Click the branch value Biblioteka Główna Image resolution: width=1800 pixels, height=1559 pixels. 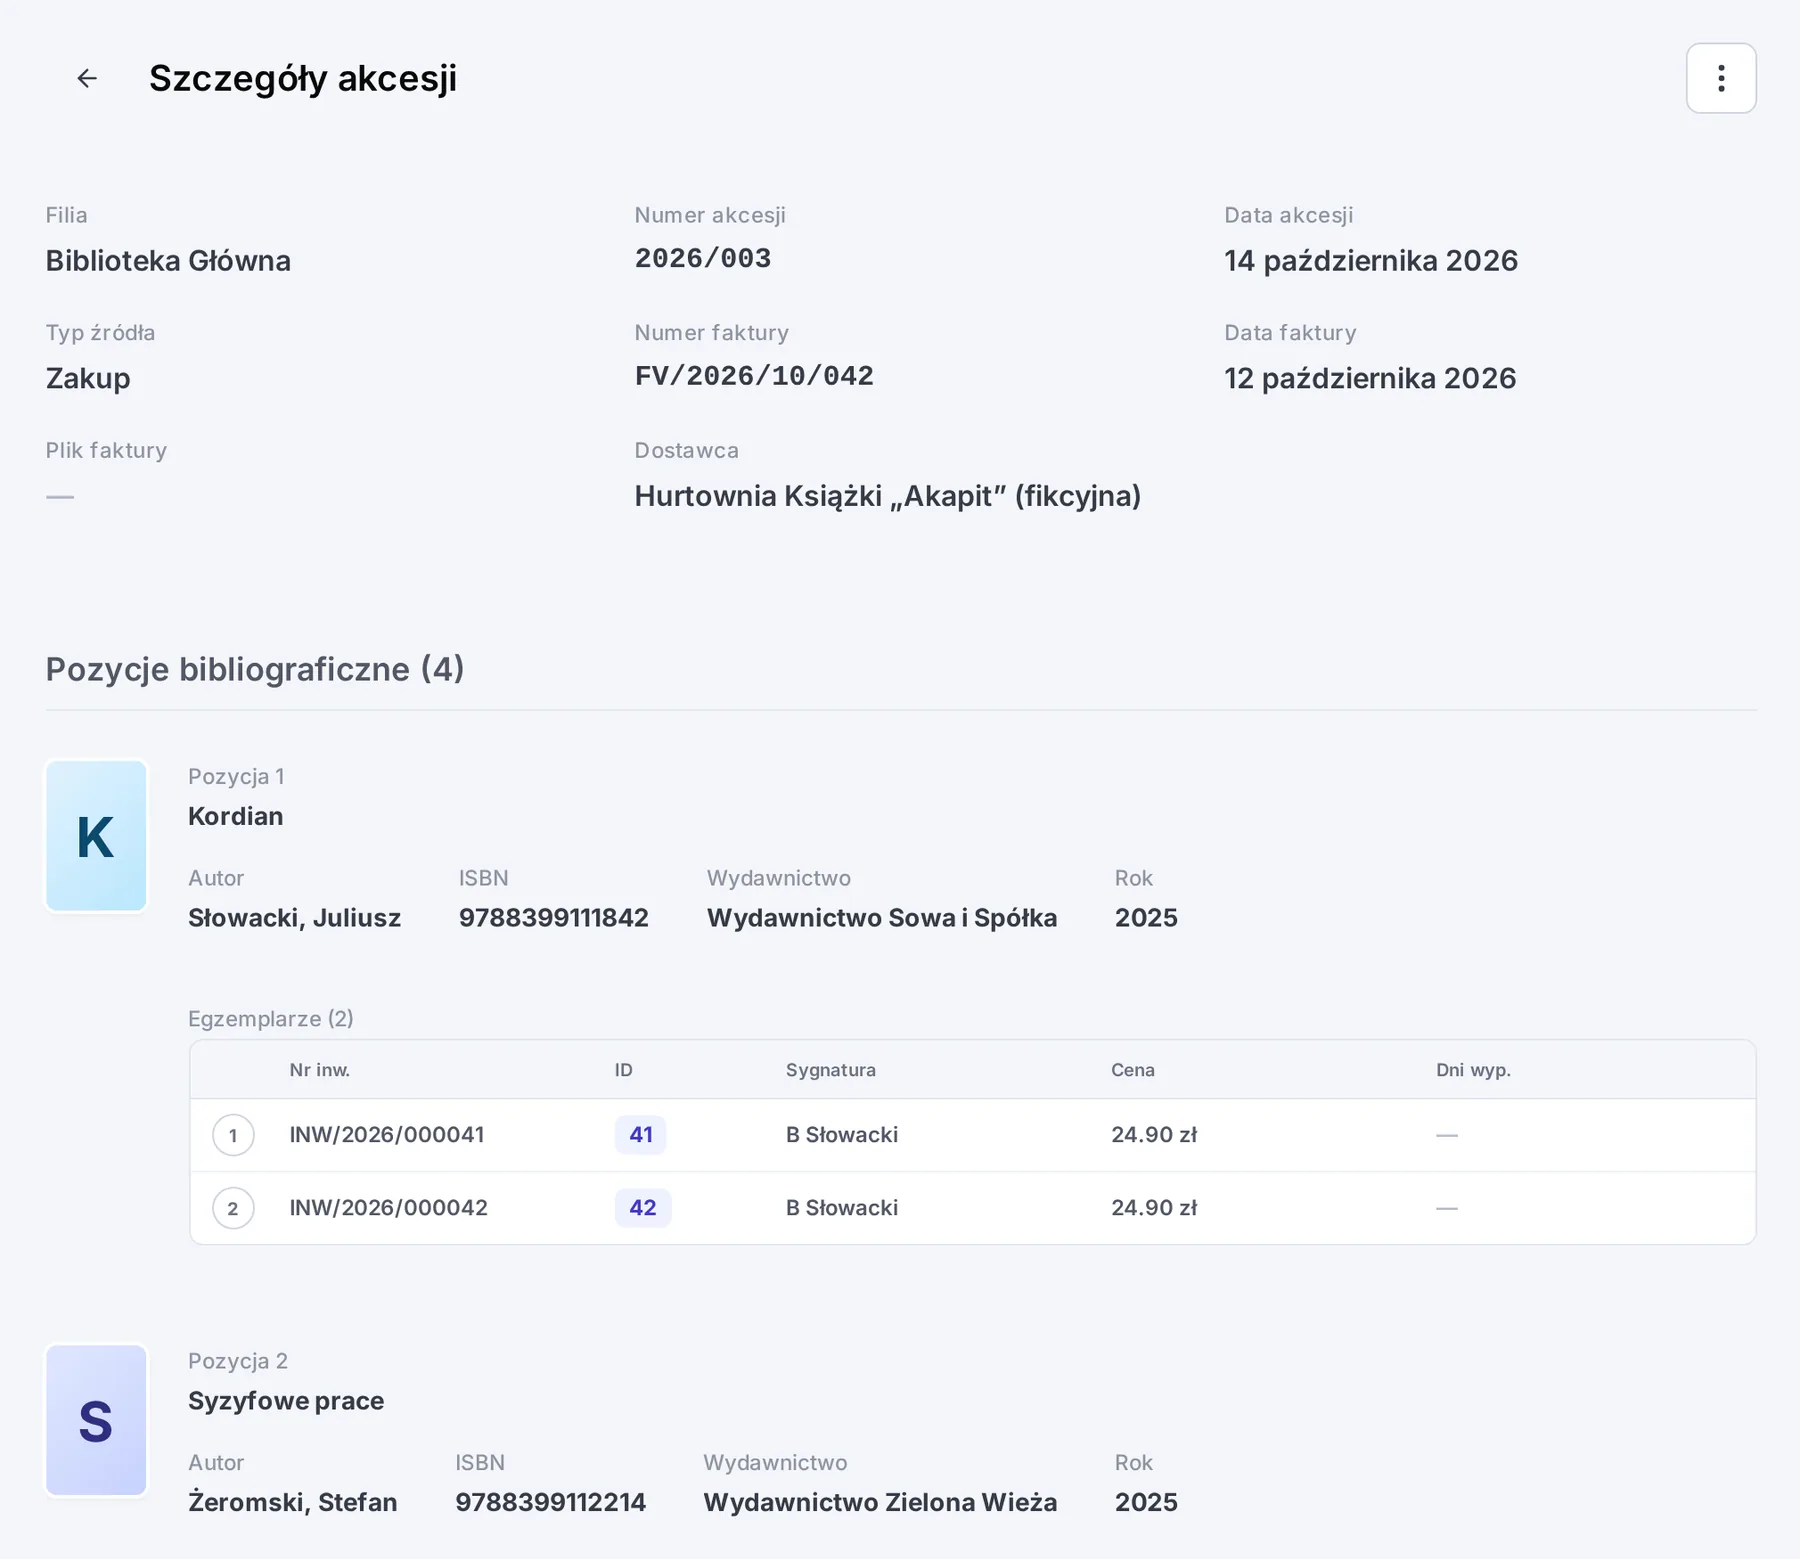pyautogui.click(x=168, y=261)
